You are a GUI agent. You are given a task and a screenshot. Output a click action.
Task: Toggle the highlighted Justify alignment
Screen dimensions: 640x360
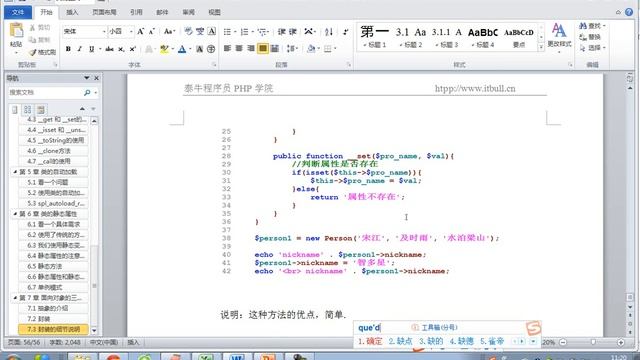pyautogui.click(x=263, y=49)
